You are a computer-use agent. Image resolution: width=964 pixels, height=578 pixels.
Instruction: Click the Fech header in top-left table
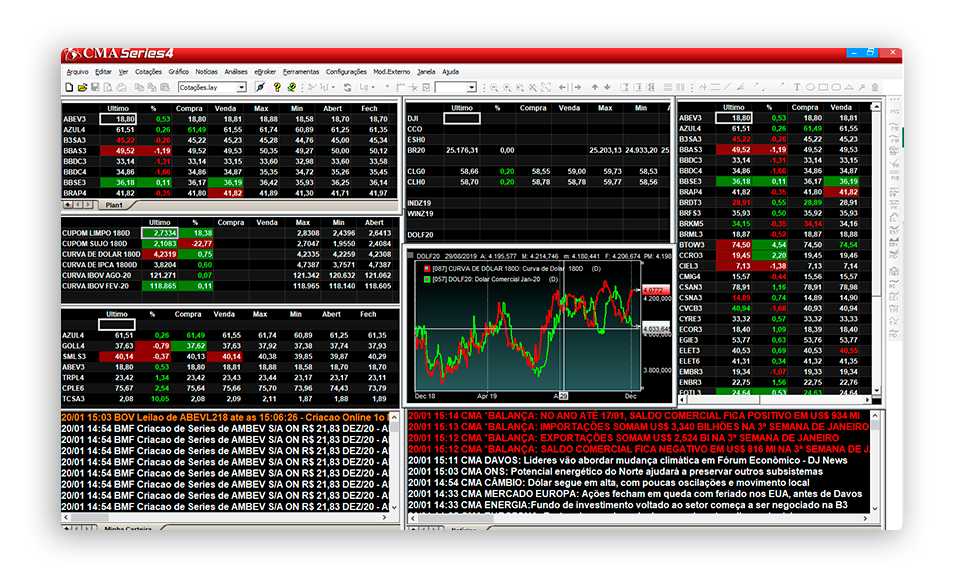click(x=369, y=108)
